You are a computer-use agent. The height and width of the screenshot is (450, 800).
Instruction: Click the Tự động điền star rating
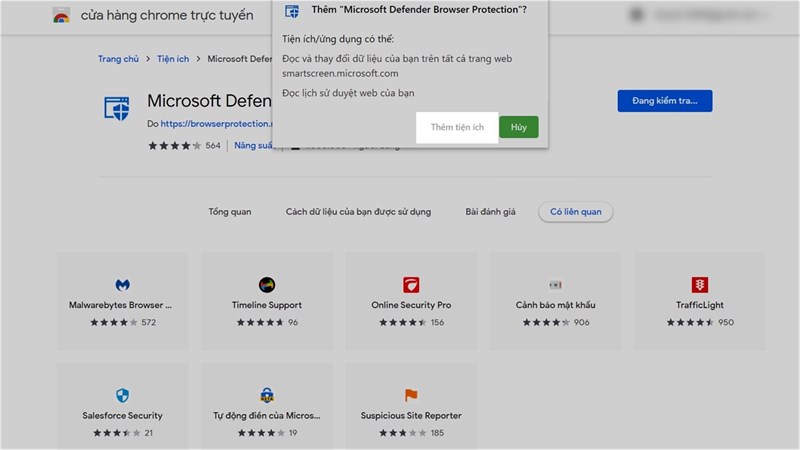(261, 433)
